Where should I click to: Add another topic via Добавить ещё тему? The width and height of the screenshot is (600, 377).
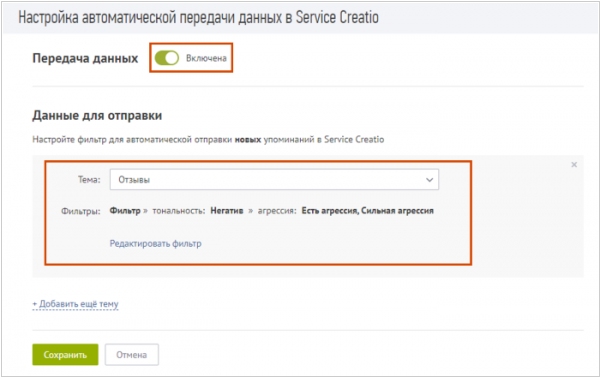75,304
